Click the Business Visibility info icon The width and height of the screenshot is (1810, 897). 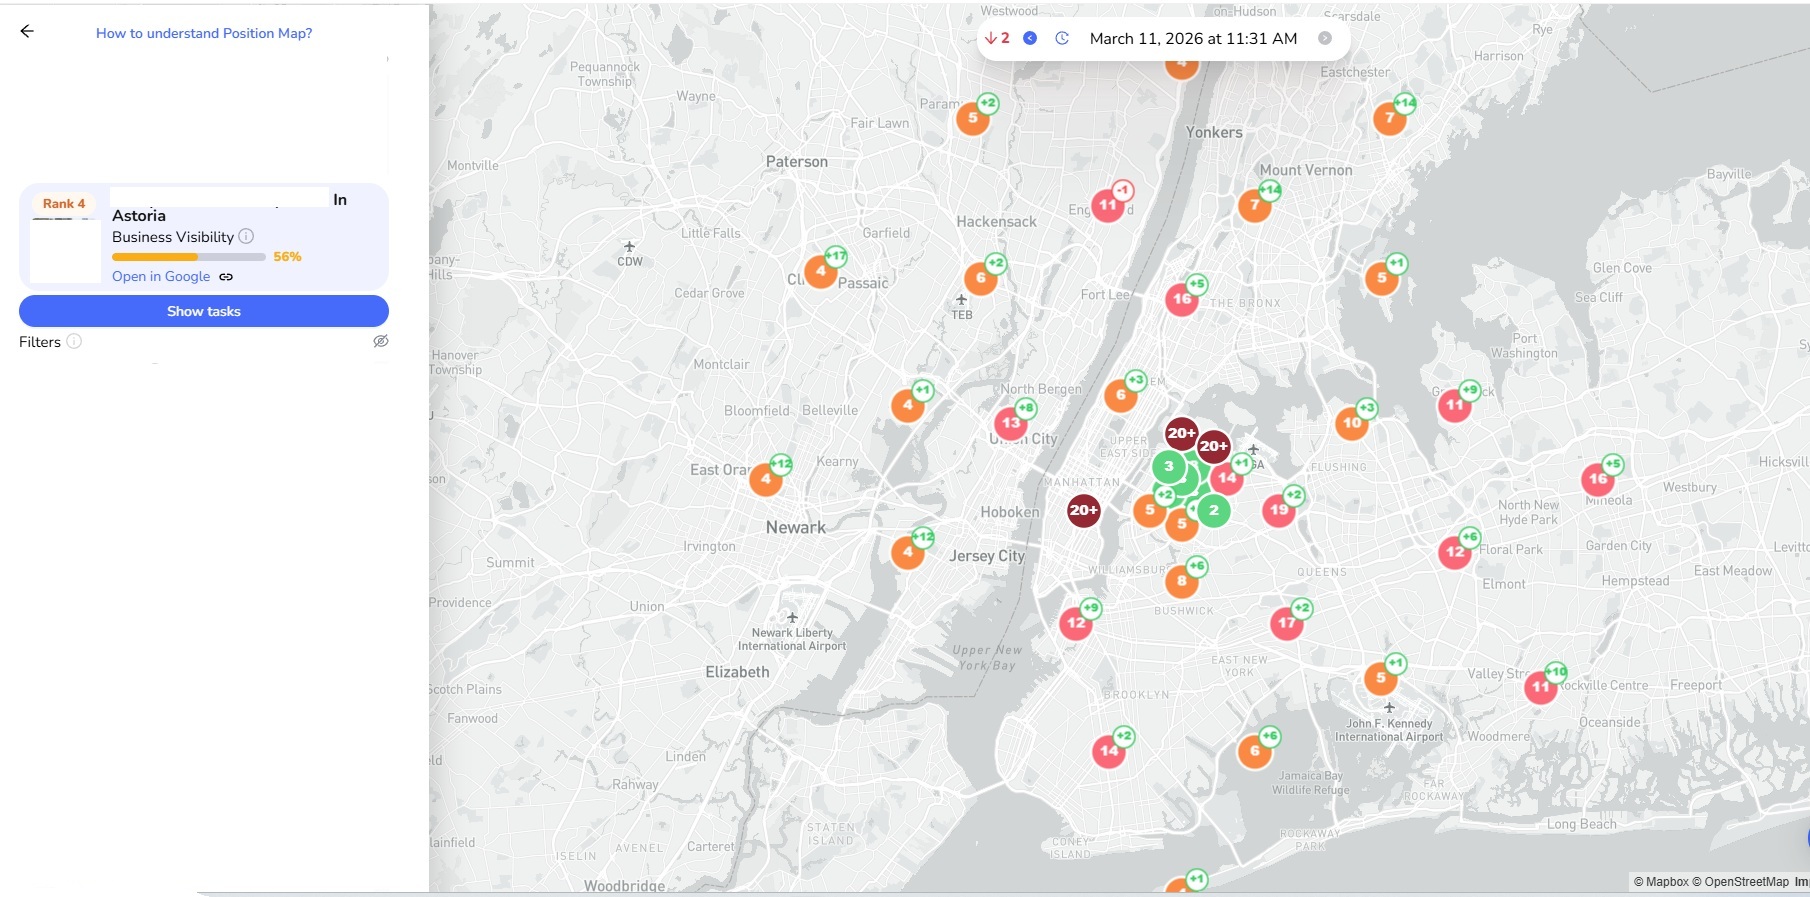[x=246, y=237]
